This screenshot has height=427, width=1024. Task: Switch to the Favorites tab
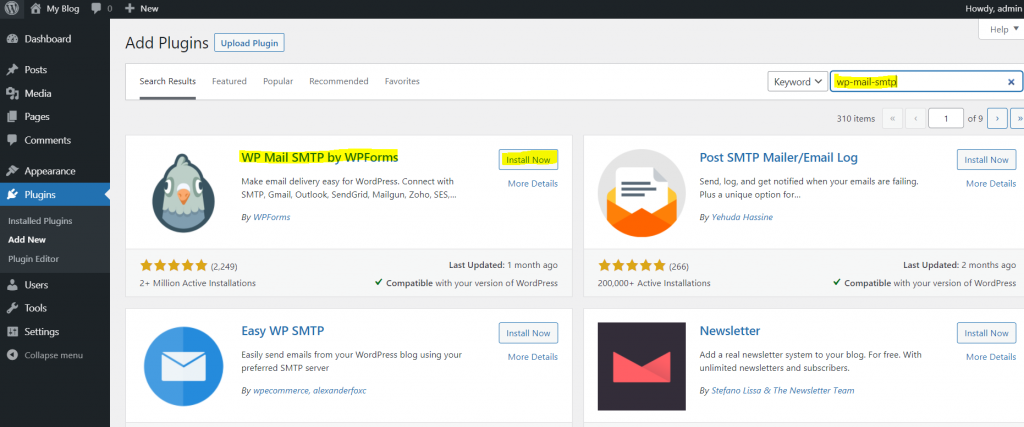click(402, 82)
